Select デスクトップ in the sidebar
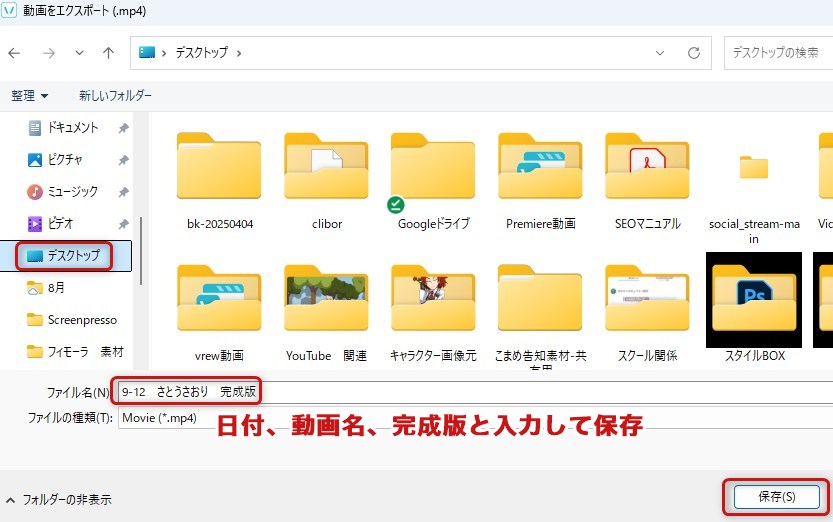This screenshot has width=833, height=522. pos(73,256)
